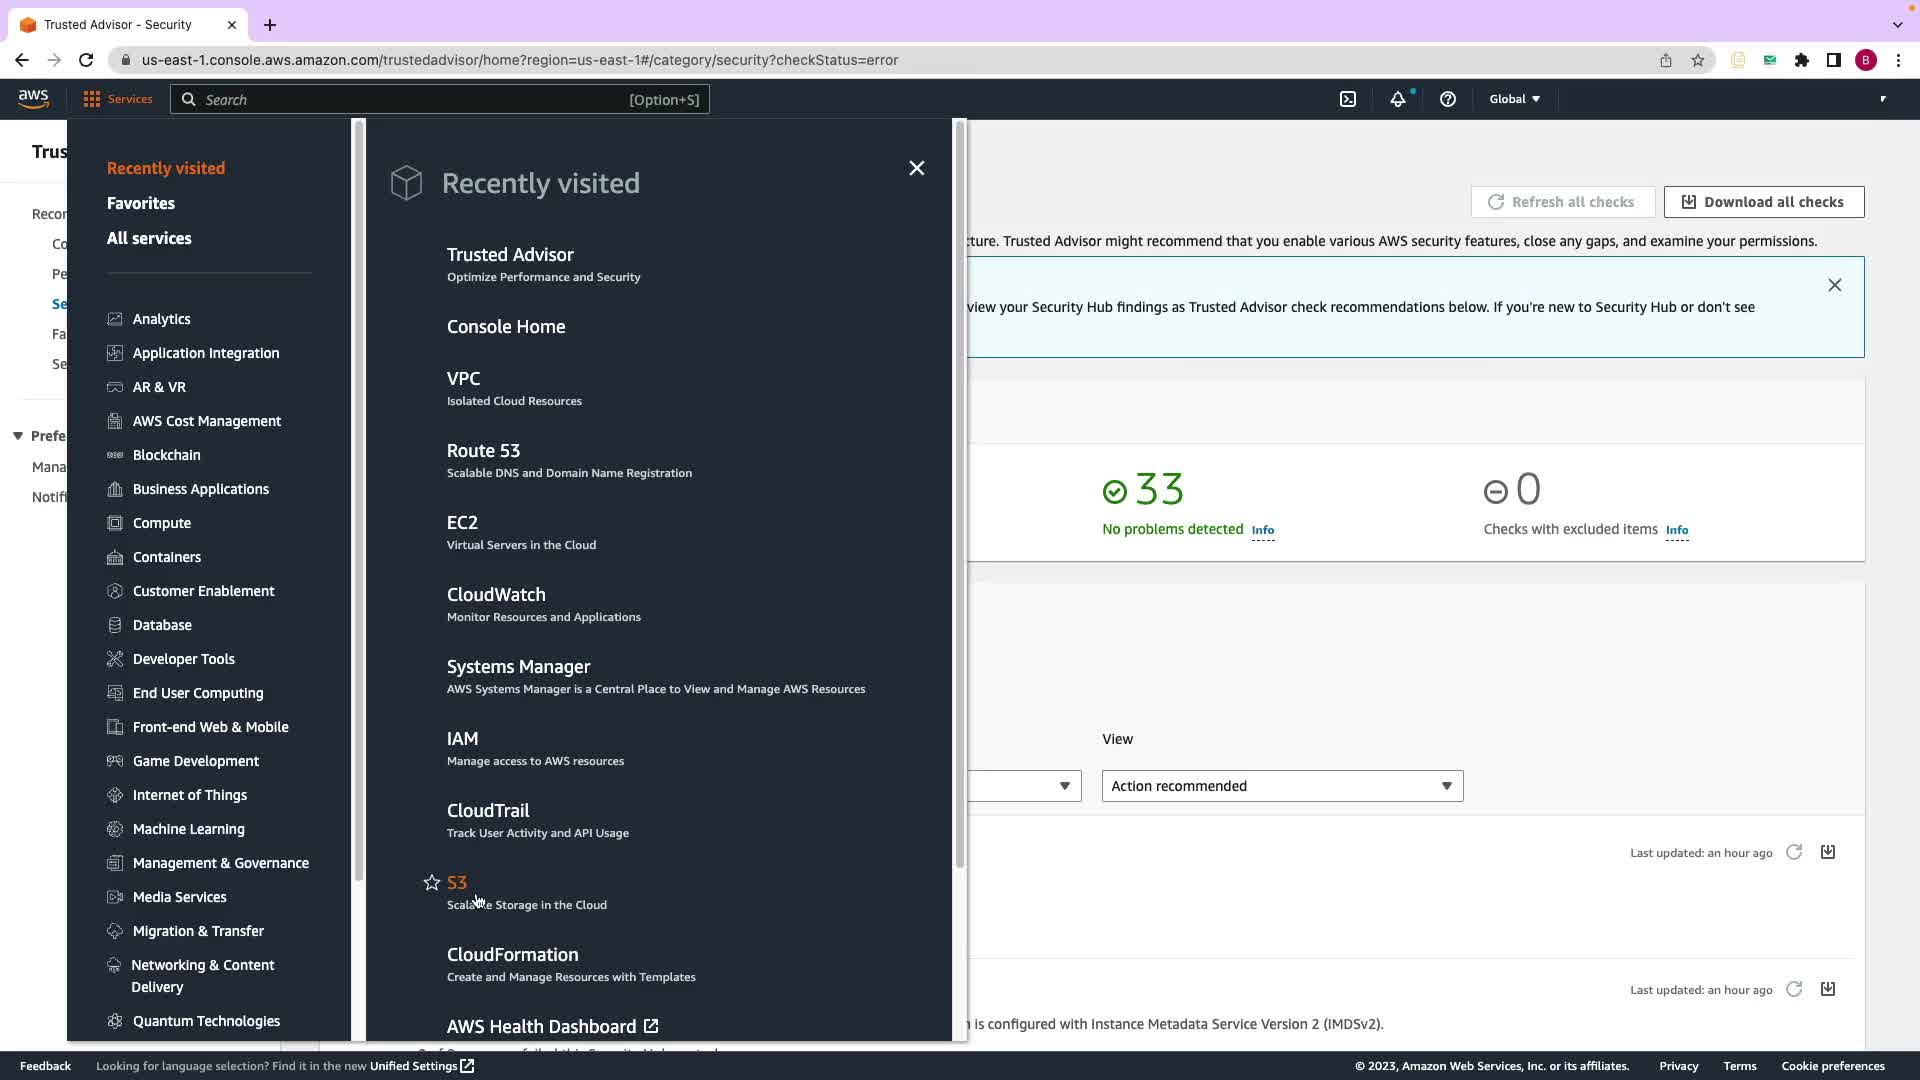Open CloudWatch from the recently visited list
The width and height of the screenshot is (1920, 1080).
pos(496,595)
